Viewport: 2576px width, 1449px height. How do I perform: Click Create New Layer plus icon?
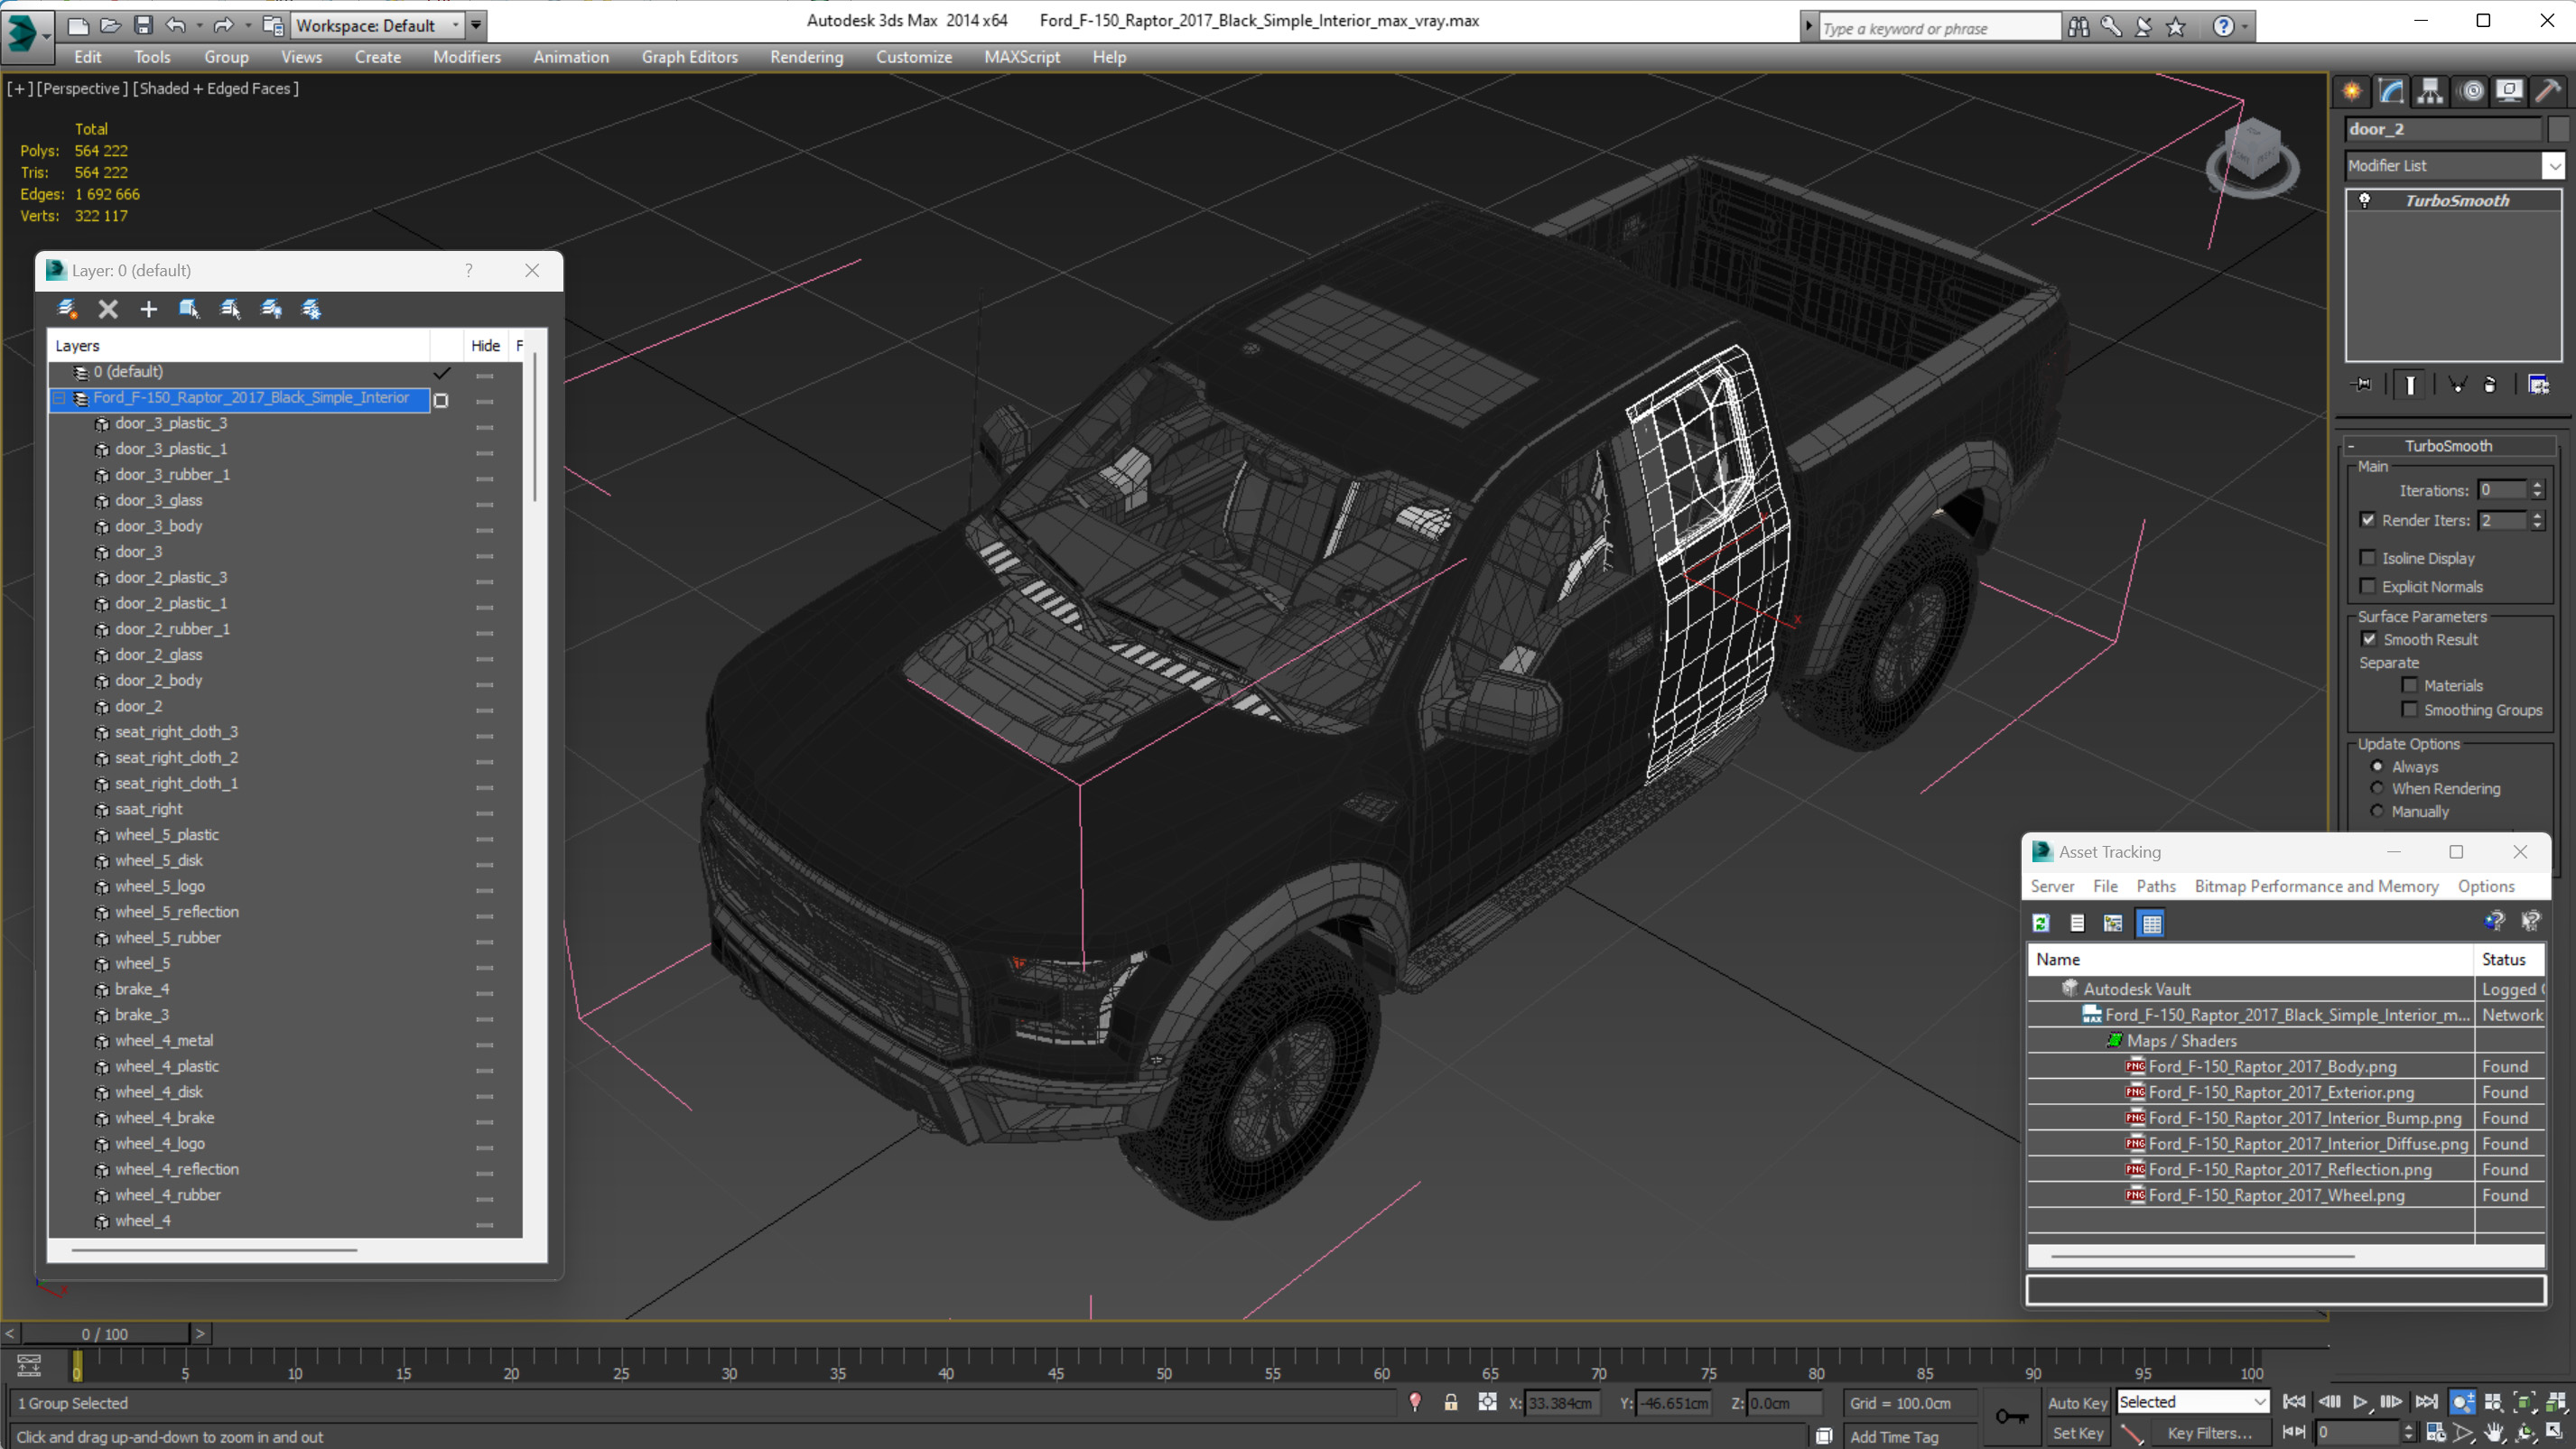[x=149, y=309]
